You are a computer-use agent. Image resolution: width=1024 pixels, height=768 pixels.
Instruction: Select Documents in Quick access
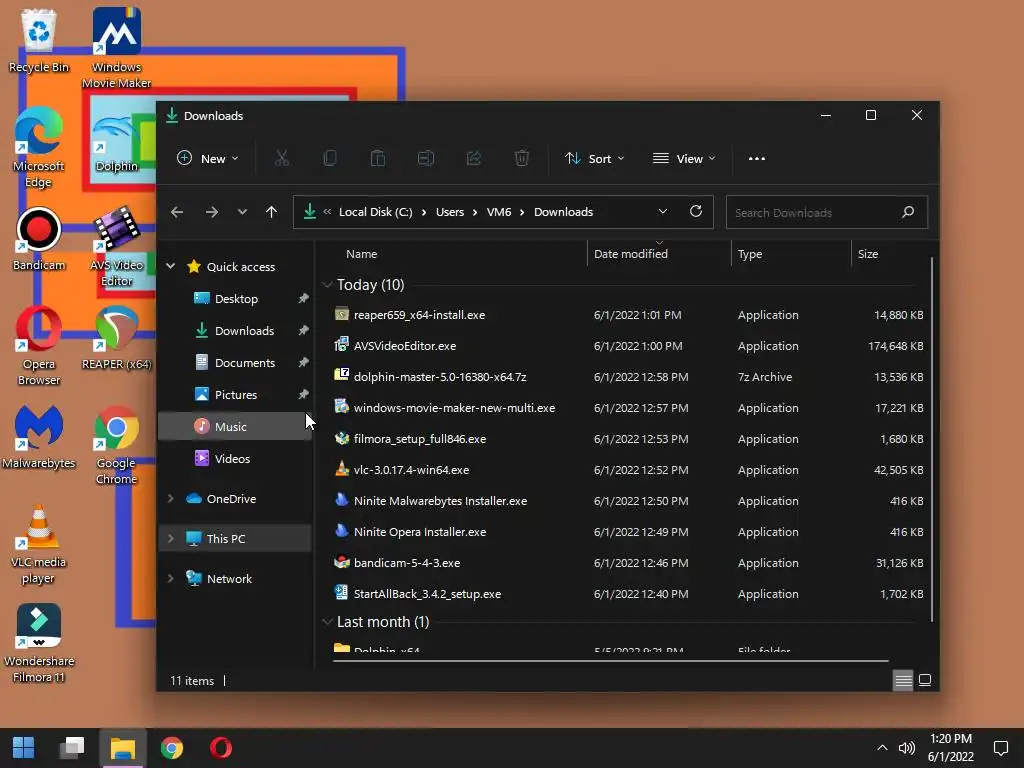point(235,362)
